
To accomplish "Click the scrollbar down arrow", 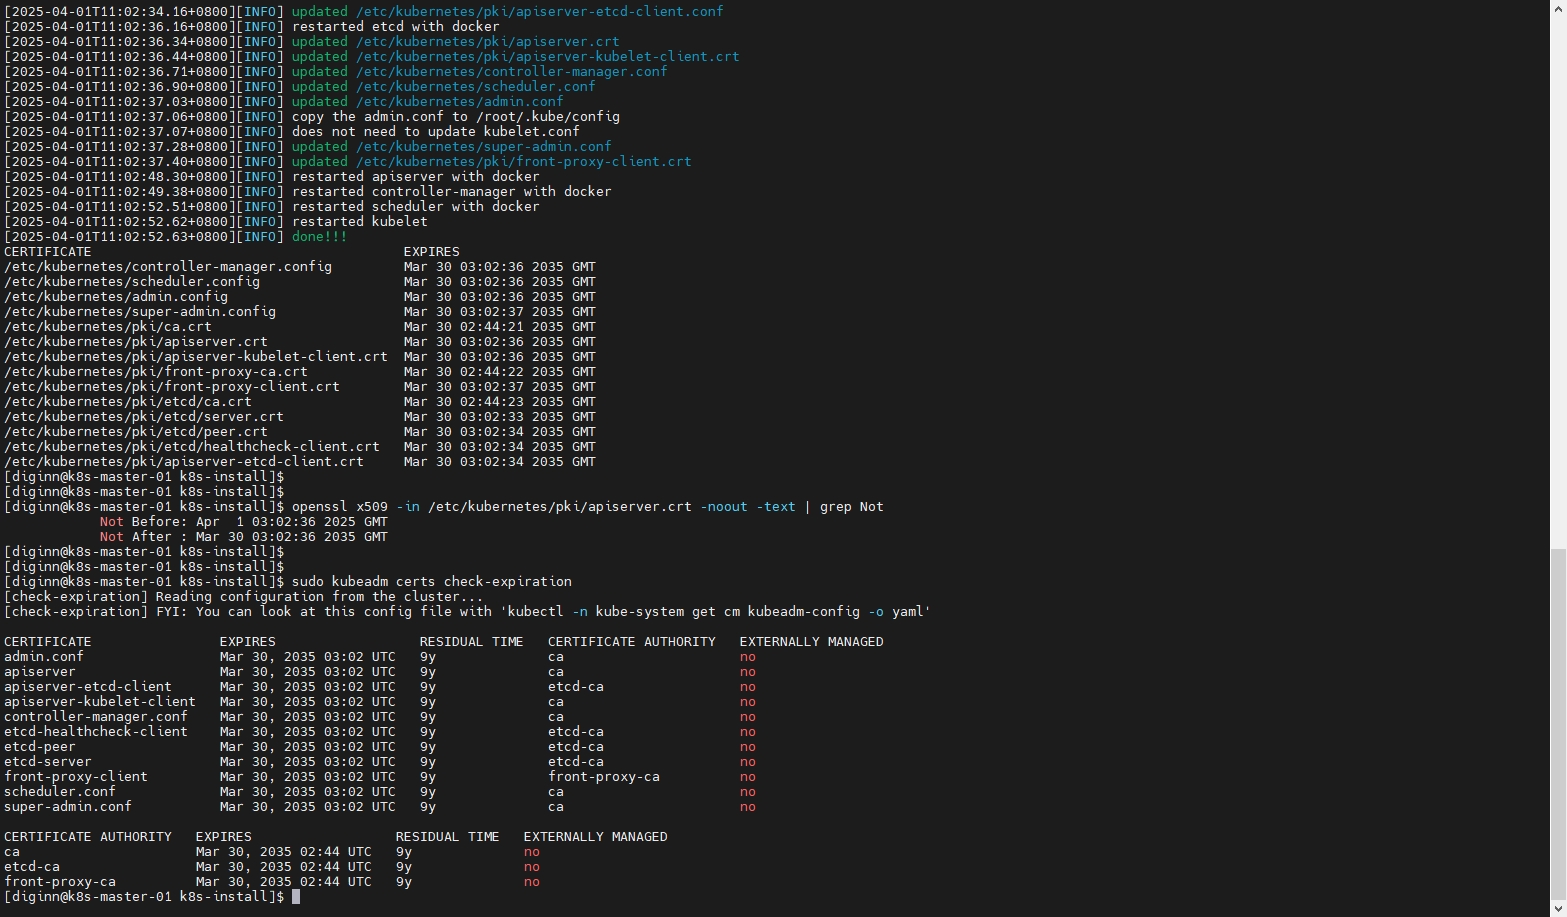I will pyautogui.click(x=1558, y=909).
